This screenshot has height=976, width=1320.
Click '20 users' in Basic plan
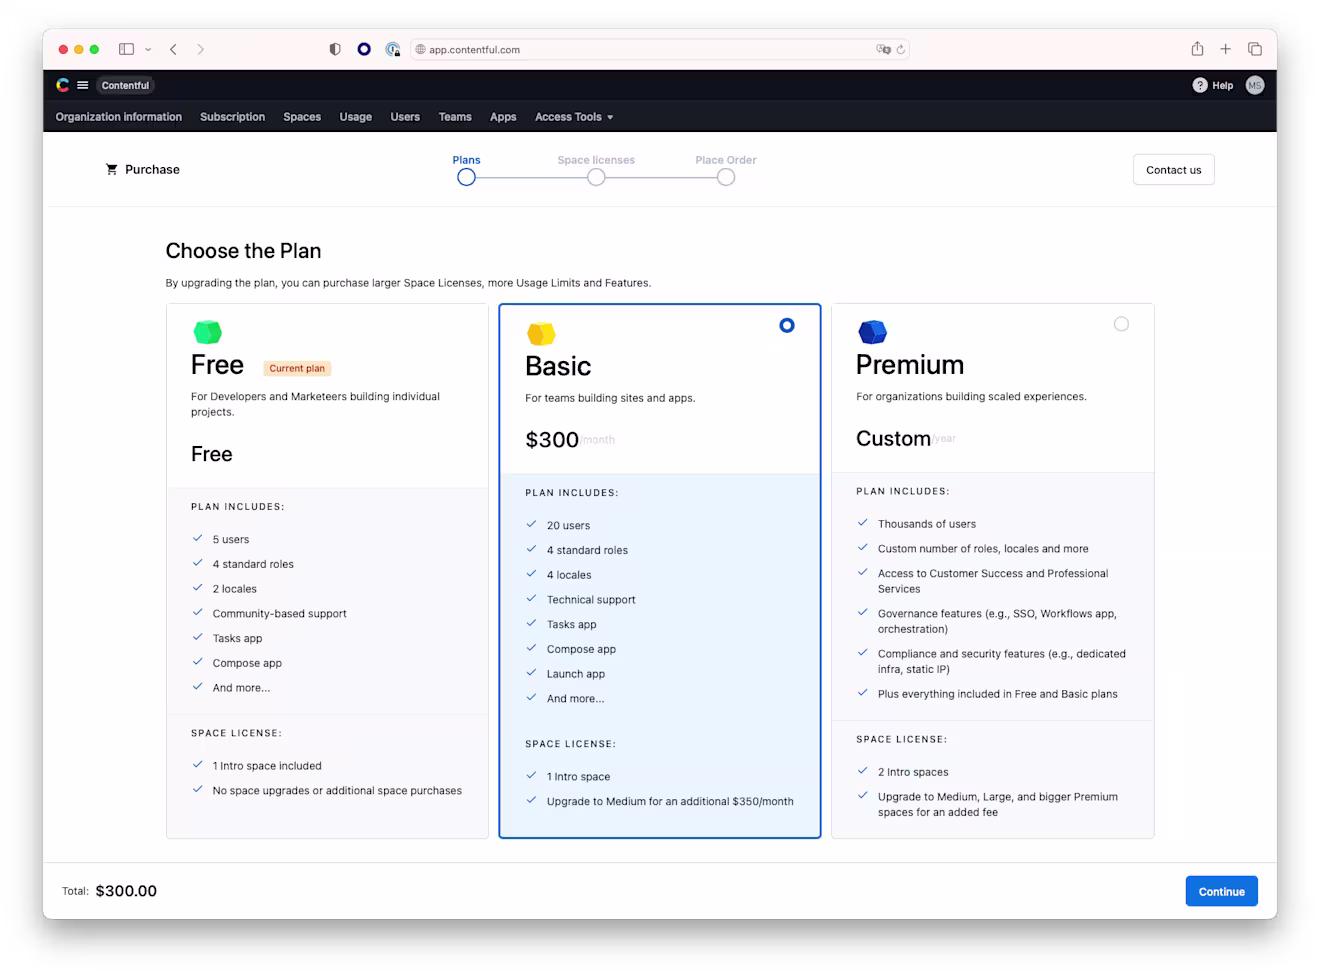(x=568, y=526)
